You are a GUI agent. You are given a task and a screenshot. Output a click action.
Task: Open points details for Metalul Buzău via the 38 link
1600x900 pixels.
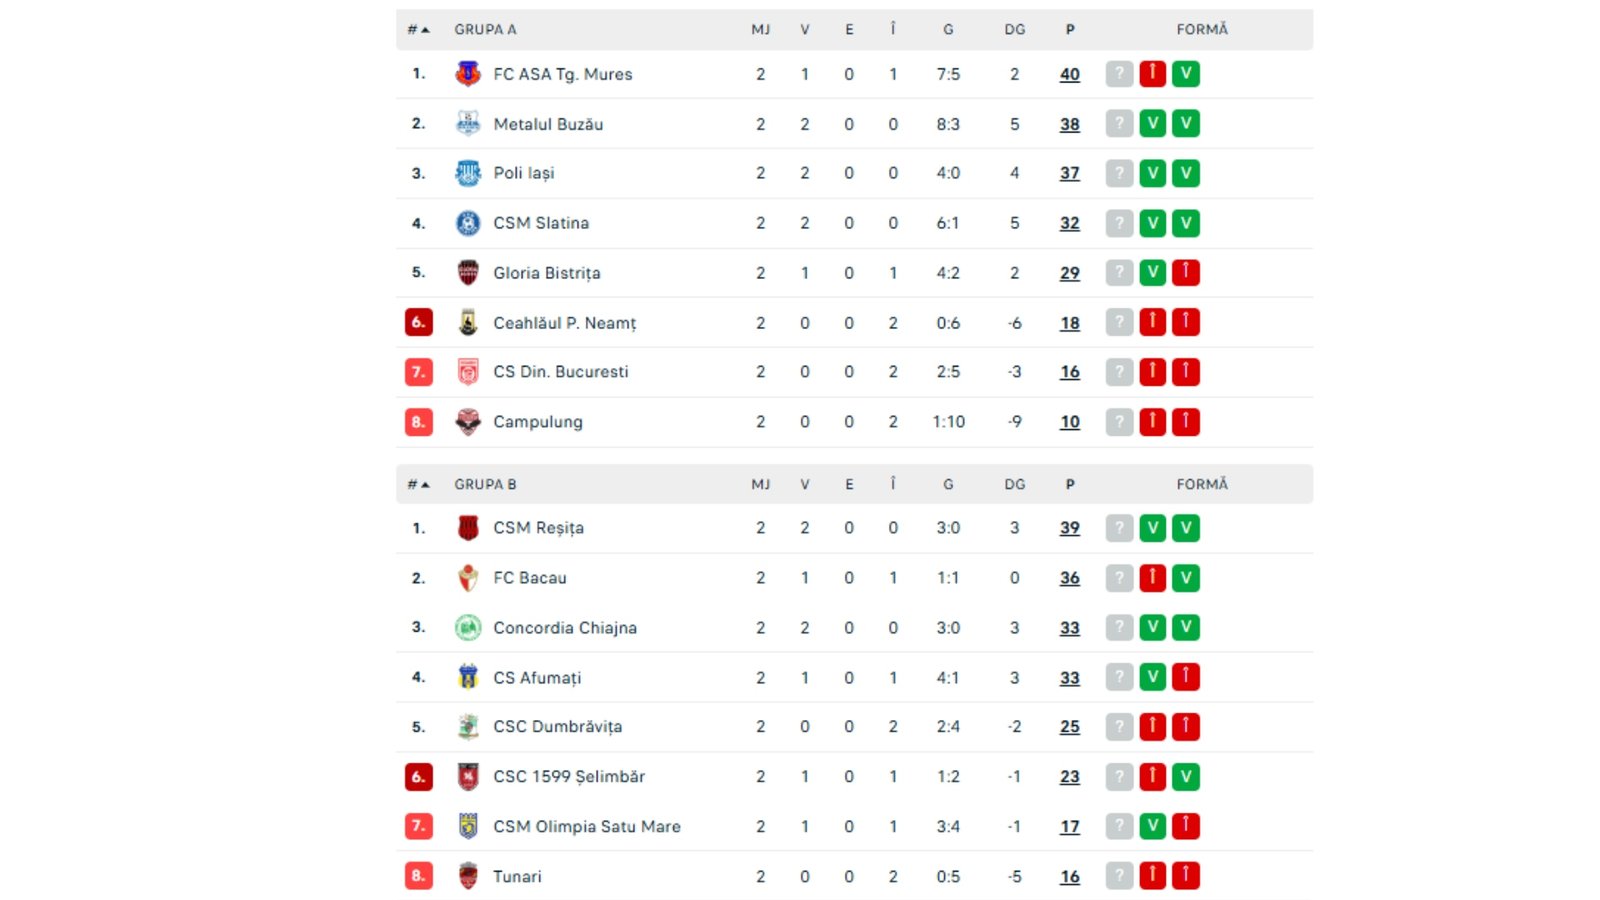(x=1069, y=123)
